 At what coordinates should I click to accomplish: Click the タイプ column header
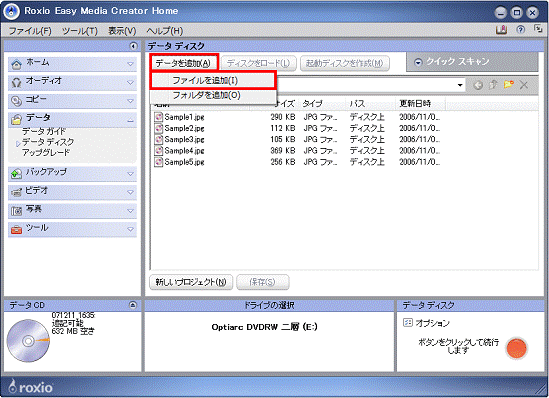click(x=323, y=104)
